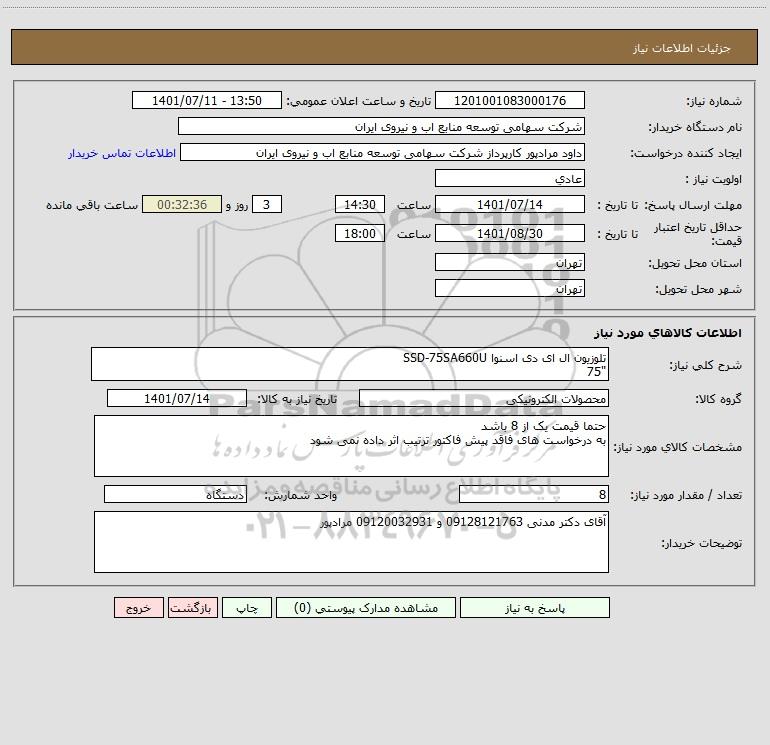770x745 pixels.
Task: Click the تاریخ نیاز به کالا label
Action: (x=298, y=399)
